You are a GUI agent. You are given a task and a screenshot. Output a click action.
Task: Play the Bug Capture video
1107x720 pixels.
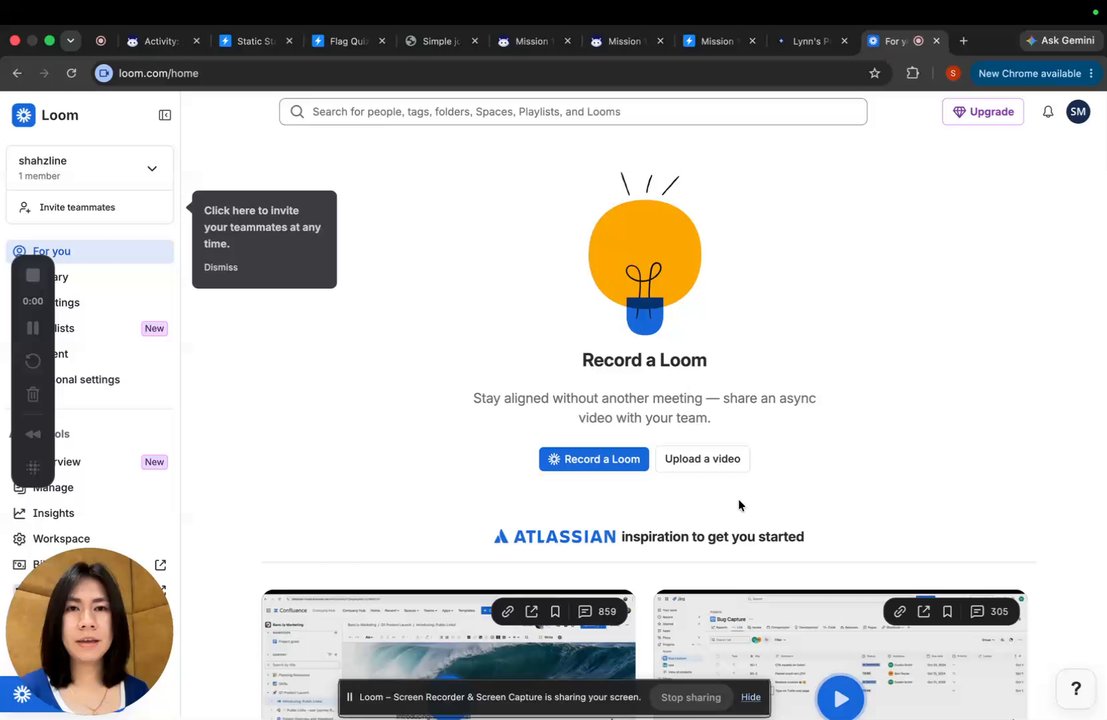pos(840,699)
